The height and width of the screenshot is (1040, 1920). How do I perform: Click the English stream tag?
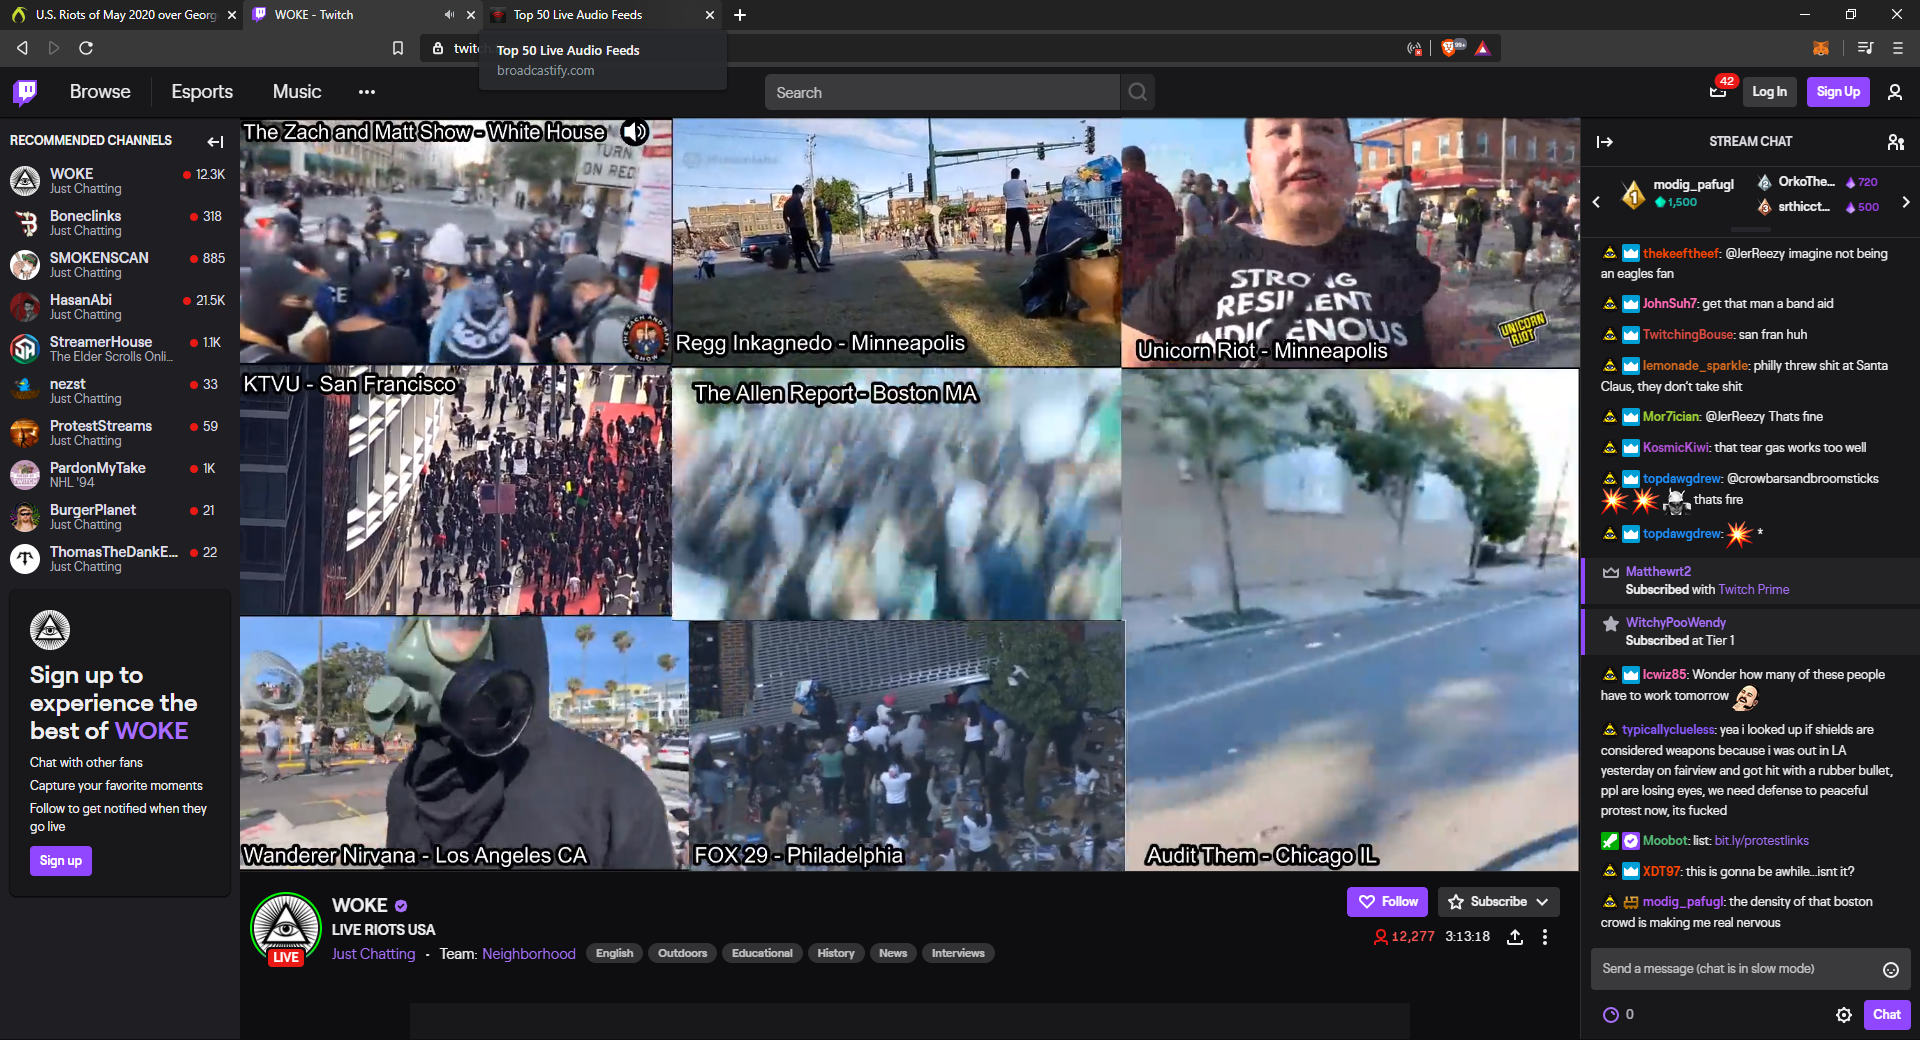615,953
